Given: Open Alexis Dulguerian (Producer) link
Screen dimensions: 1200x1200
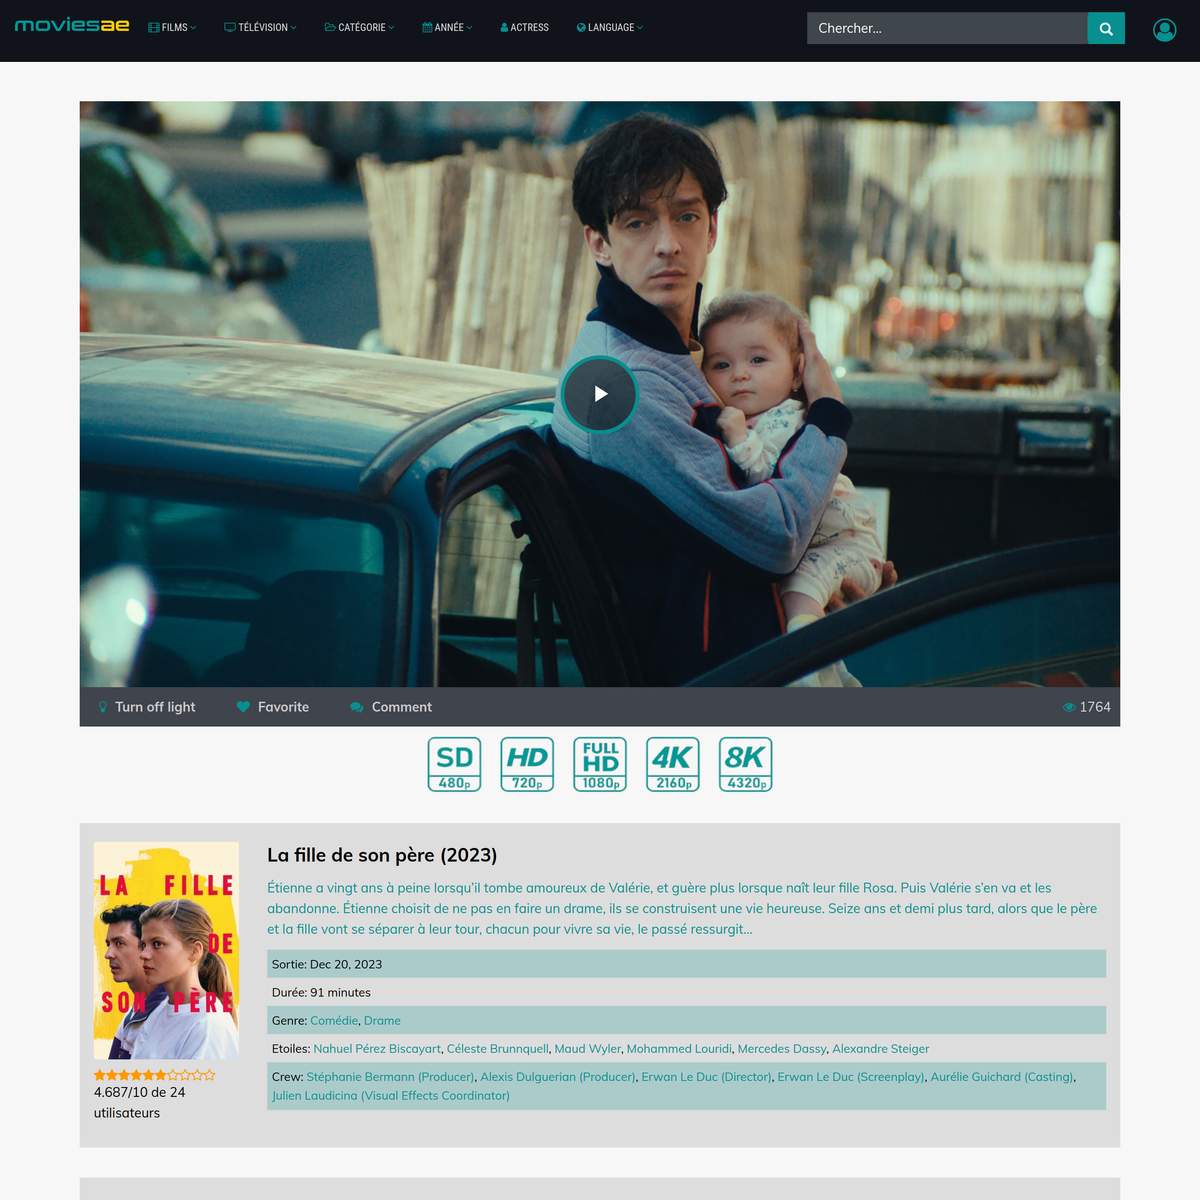Looking at the screenshot, I should pyautogui.click(x=558, y=1077).
